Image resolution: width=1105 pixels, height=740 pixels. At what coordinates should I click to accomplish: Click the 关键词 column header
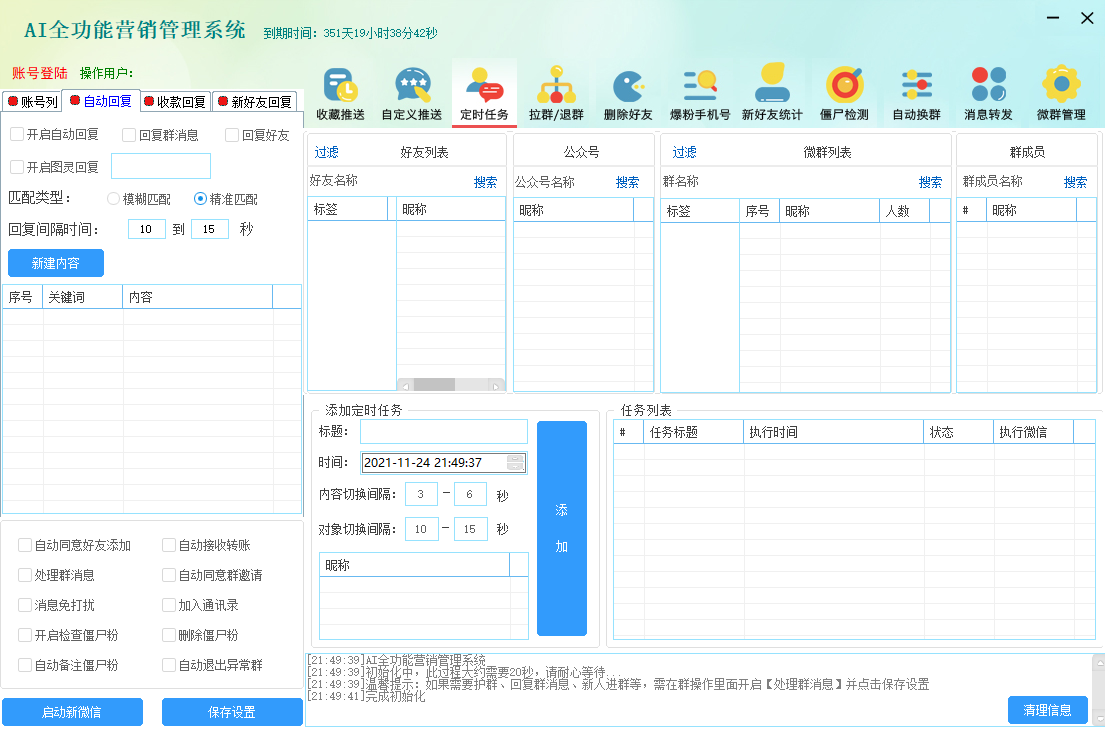click(82, 297)
